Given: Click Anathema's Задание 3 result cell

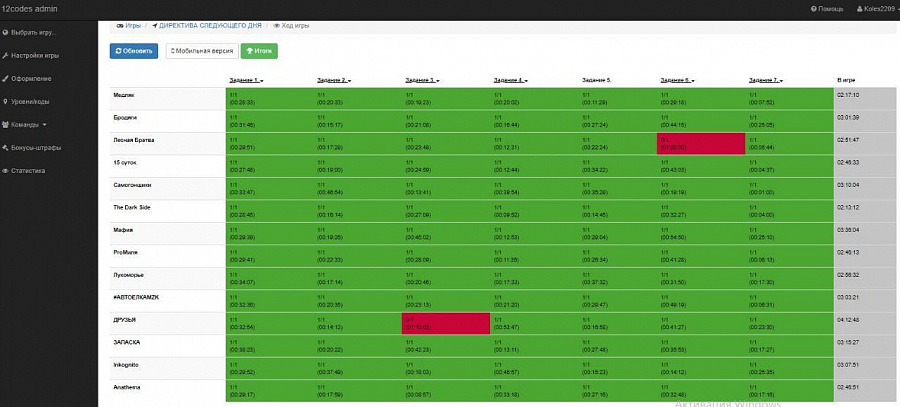Looking at the screenshot, I should pyautogui.click(x=445, y=391).
